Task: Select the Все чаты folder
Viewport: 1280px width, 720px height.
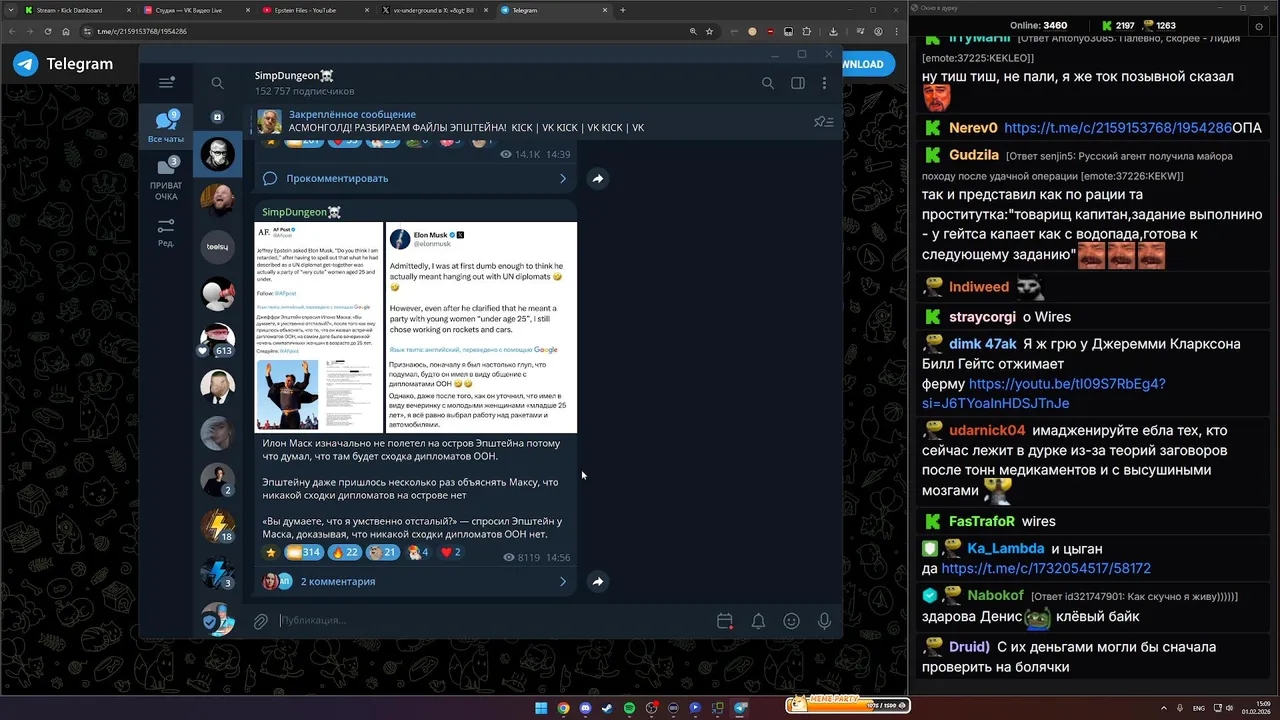Action: (166, 127)
